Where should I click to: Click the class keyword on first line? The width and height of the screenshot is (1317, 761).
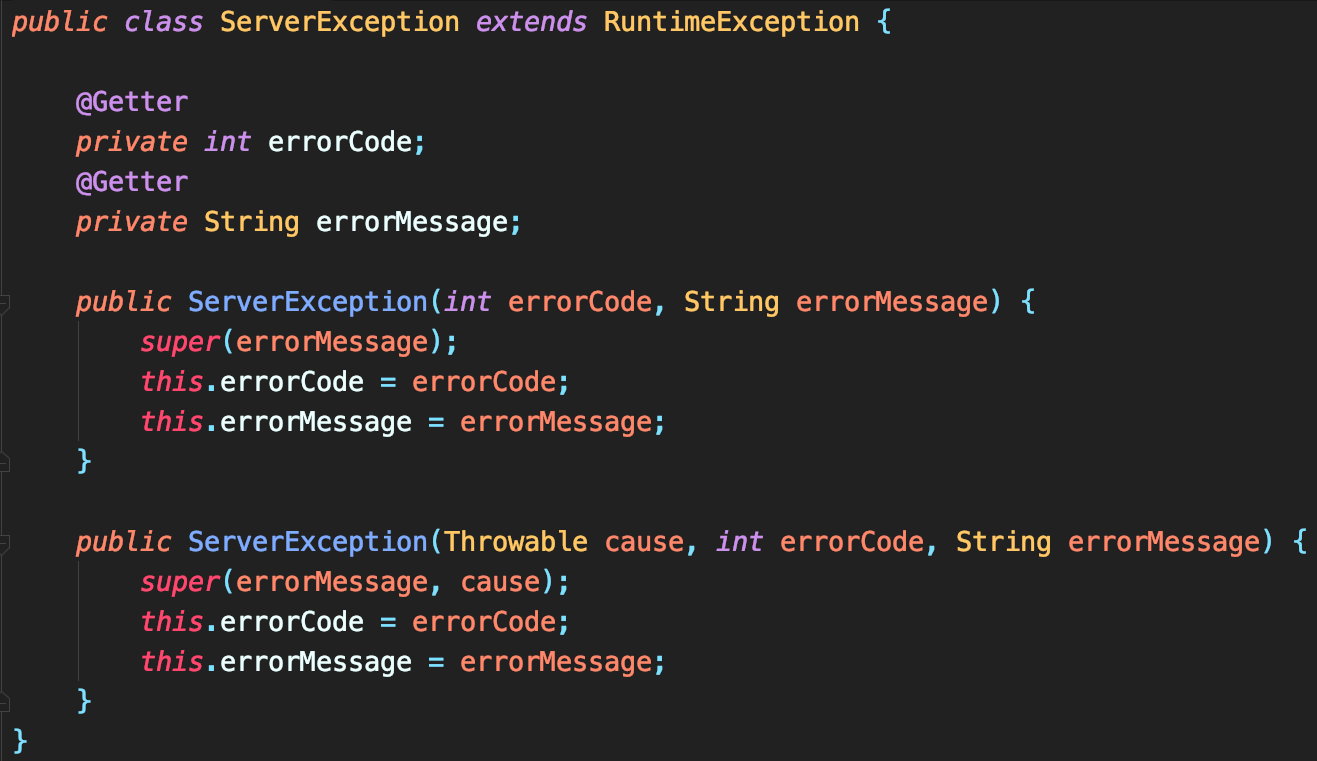163,22
